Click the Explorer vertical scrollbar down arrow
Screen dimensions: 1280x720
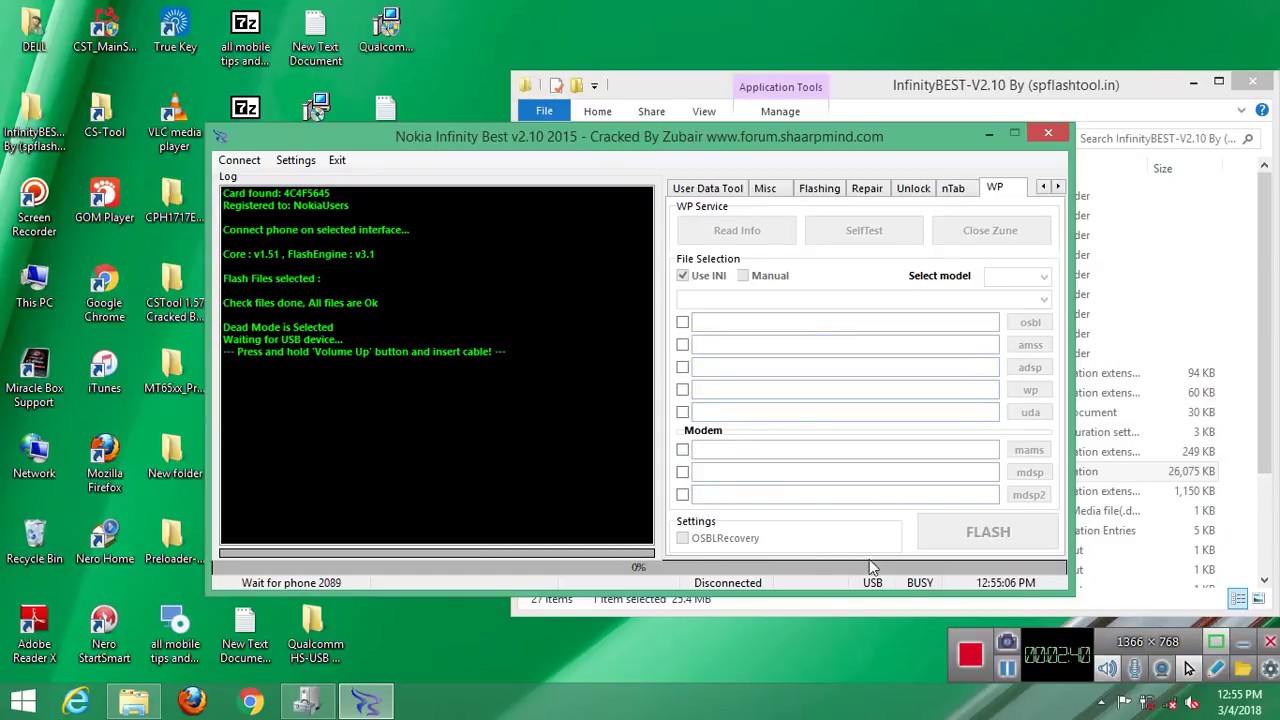point(1264,580)
